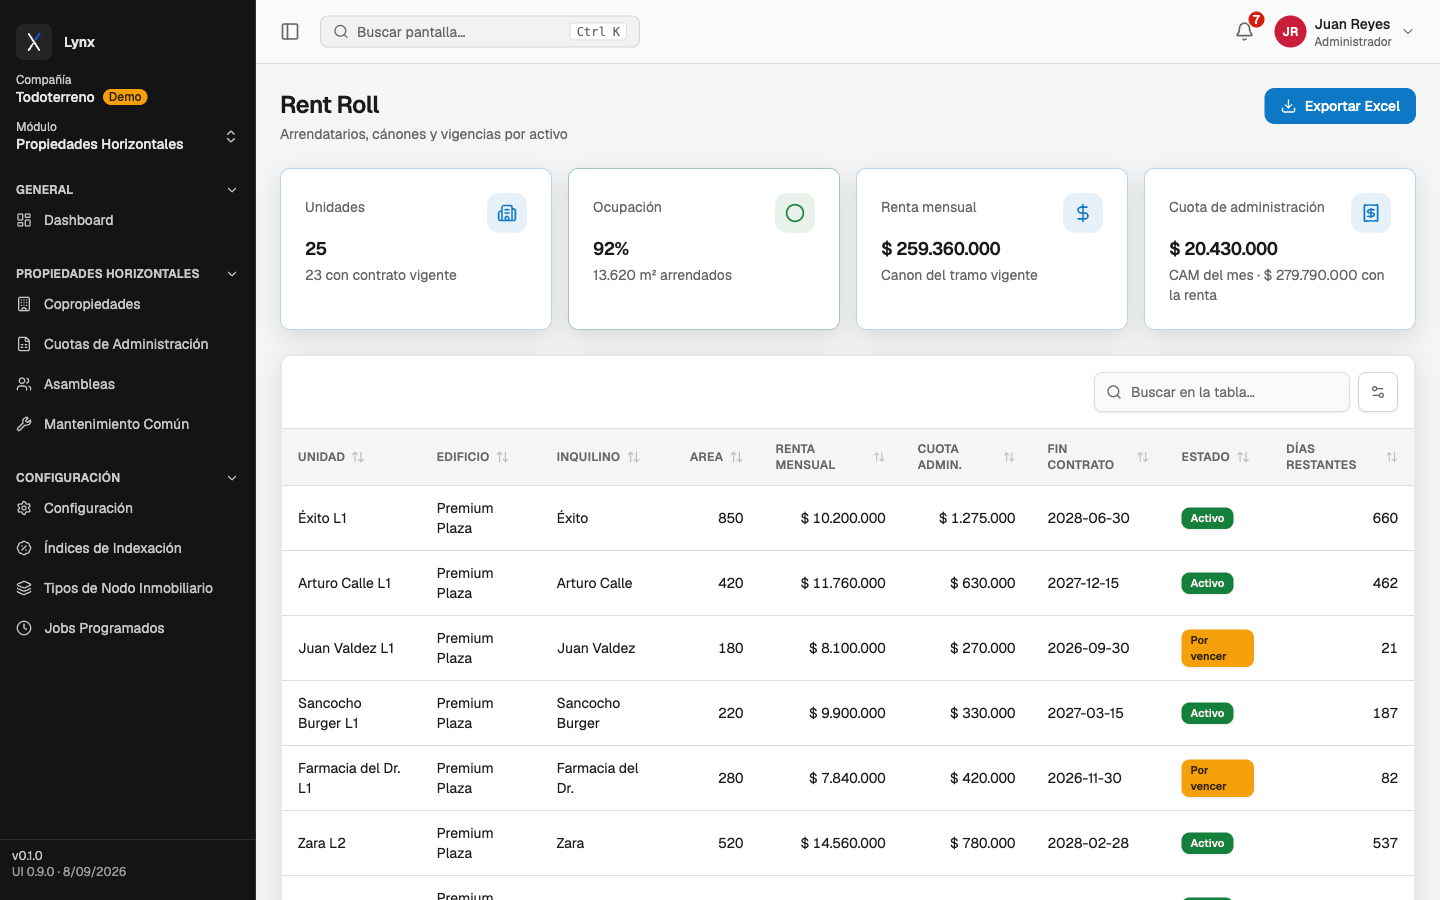1440x900 pixels.
Task: Click the JR user avatar
Action: (1290, 32)
